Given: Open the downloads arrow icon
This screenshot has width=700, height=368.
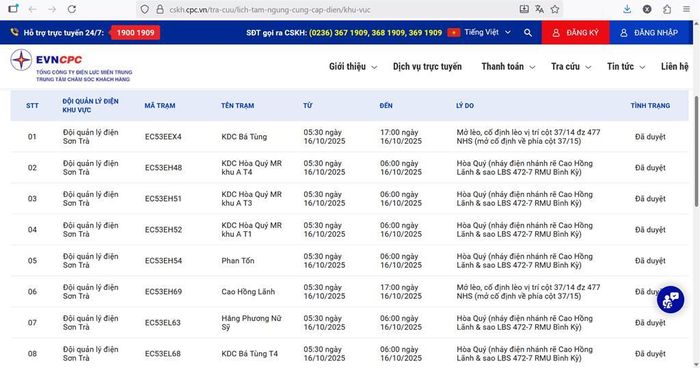Looking at the screenshot, I should (x=627, y=9).
